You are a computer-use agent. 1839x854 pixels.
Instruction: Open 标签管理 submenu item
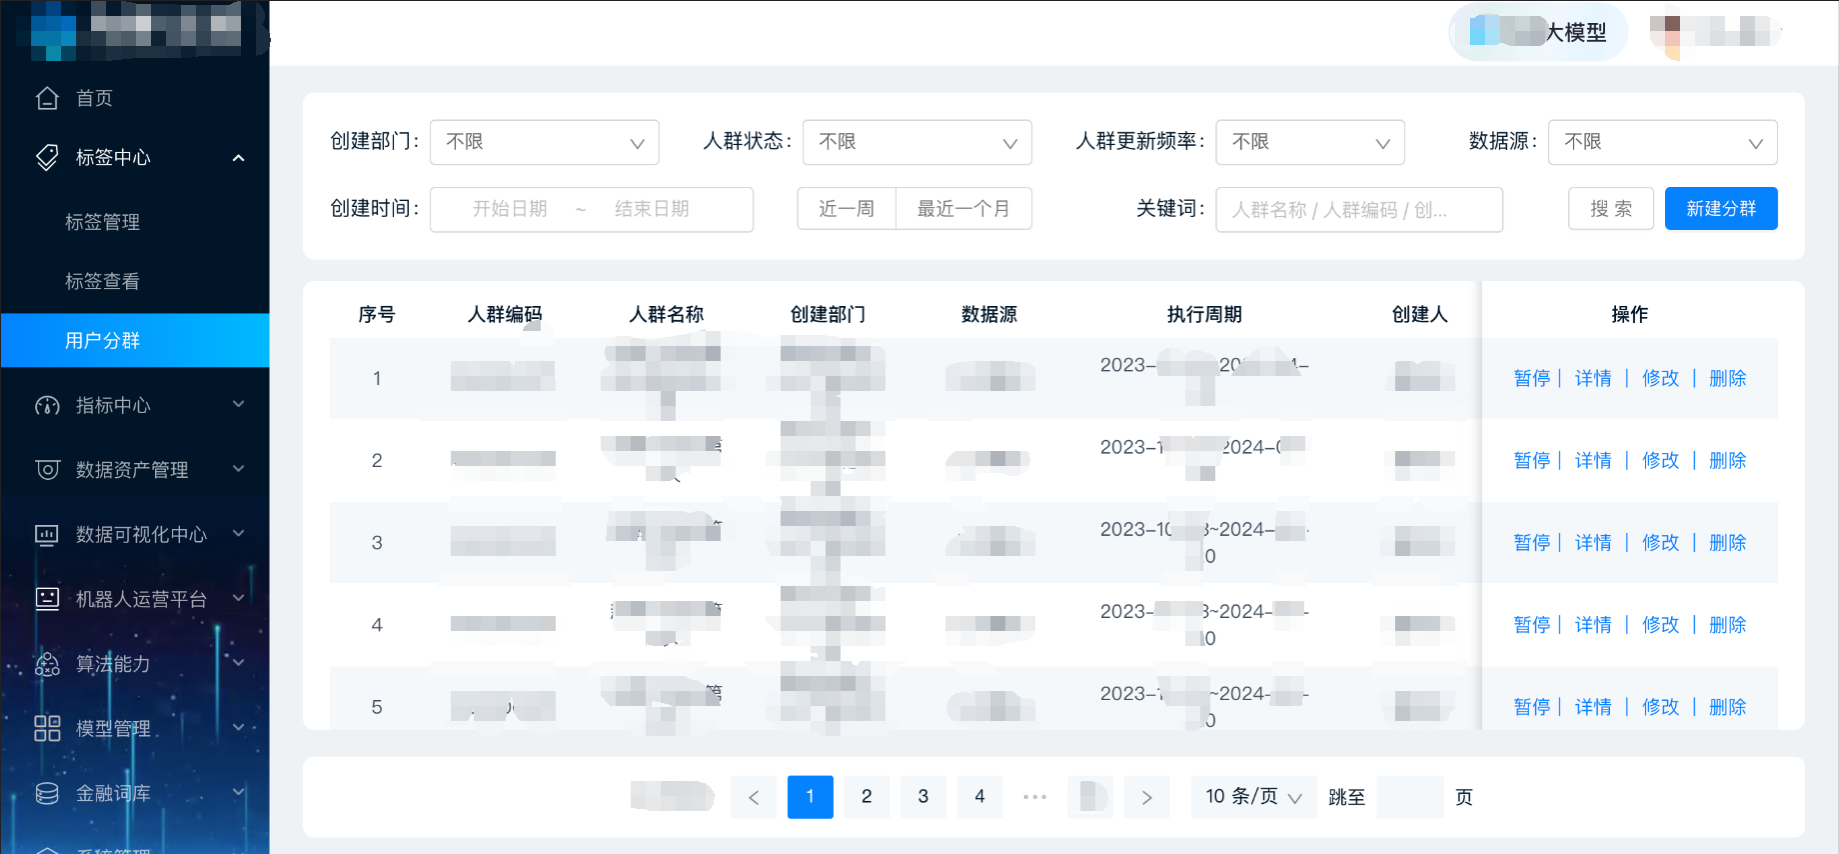[102, 222]
